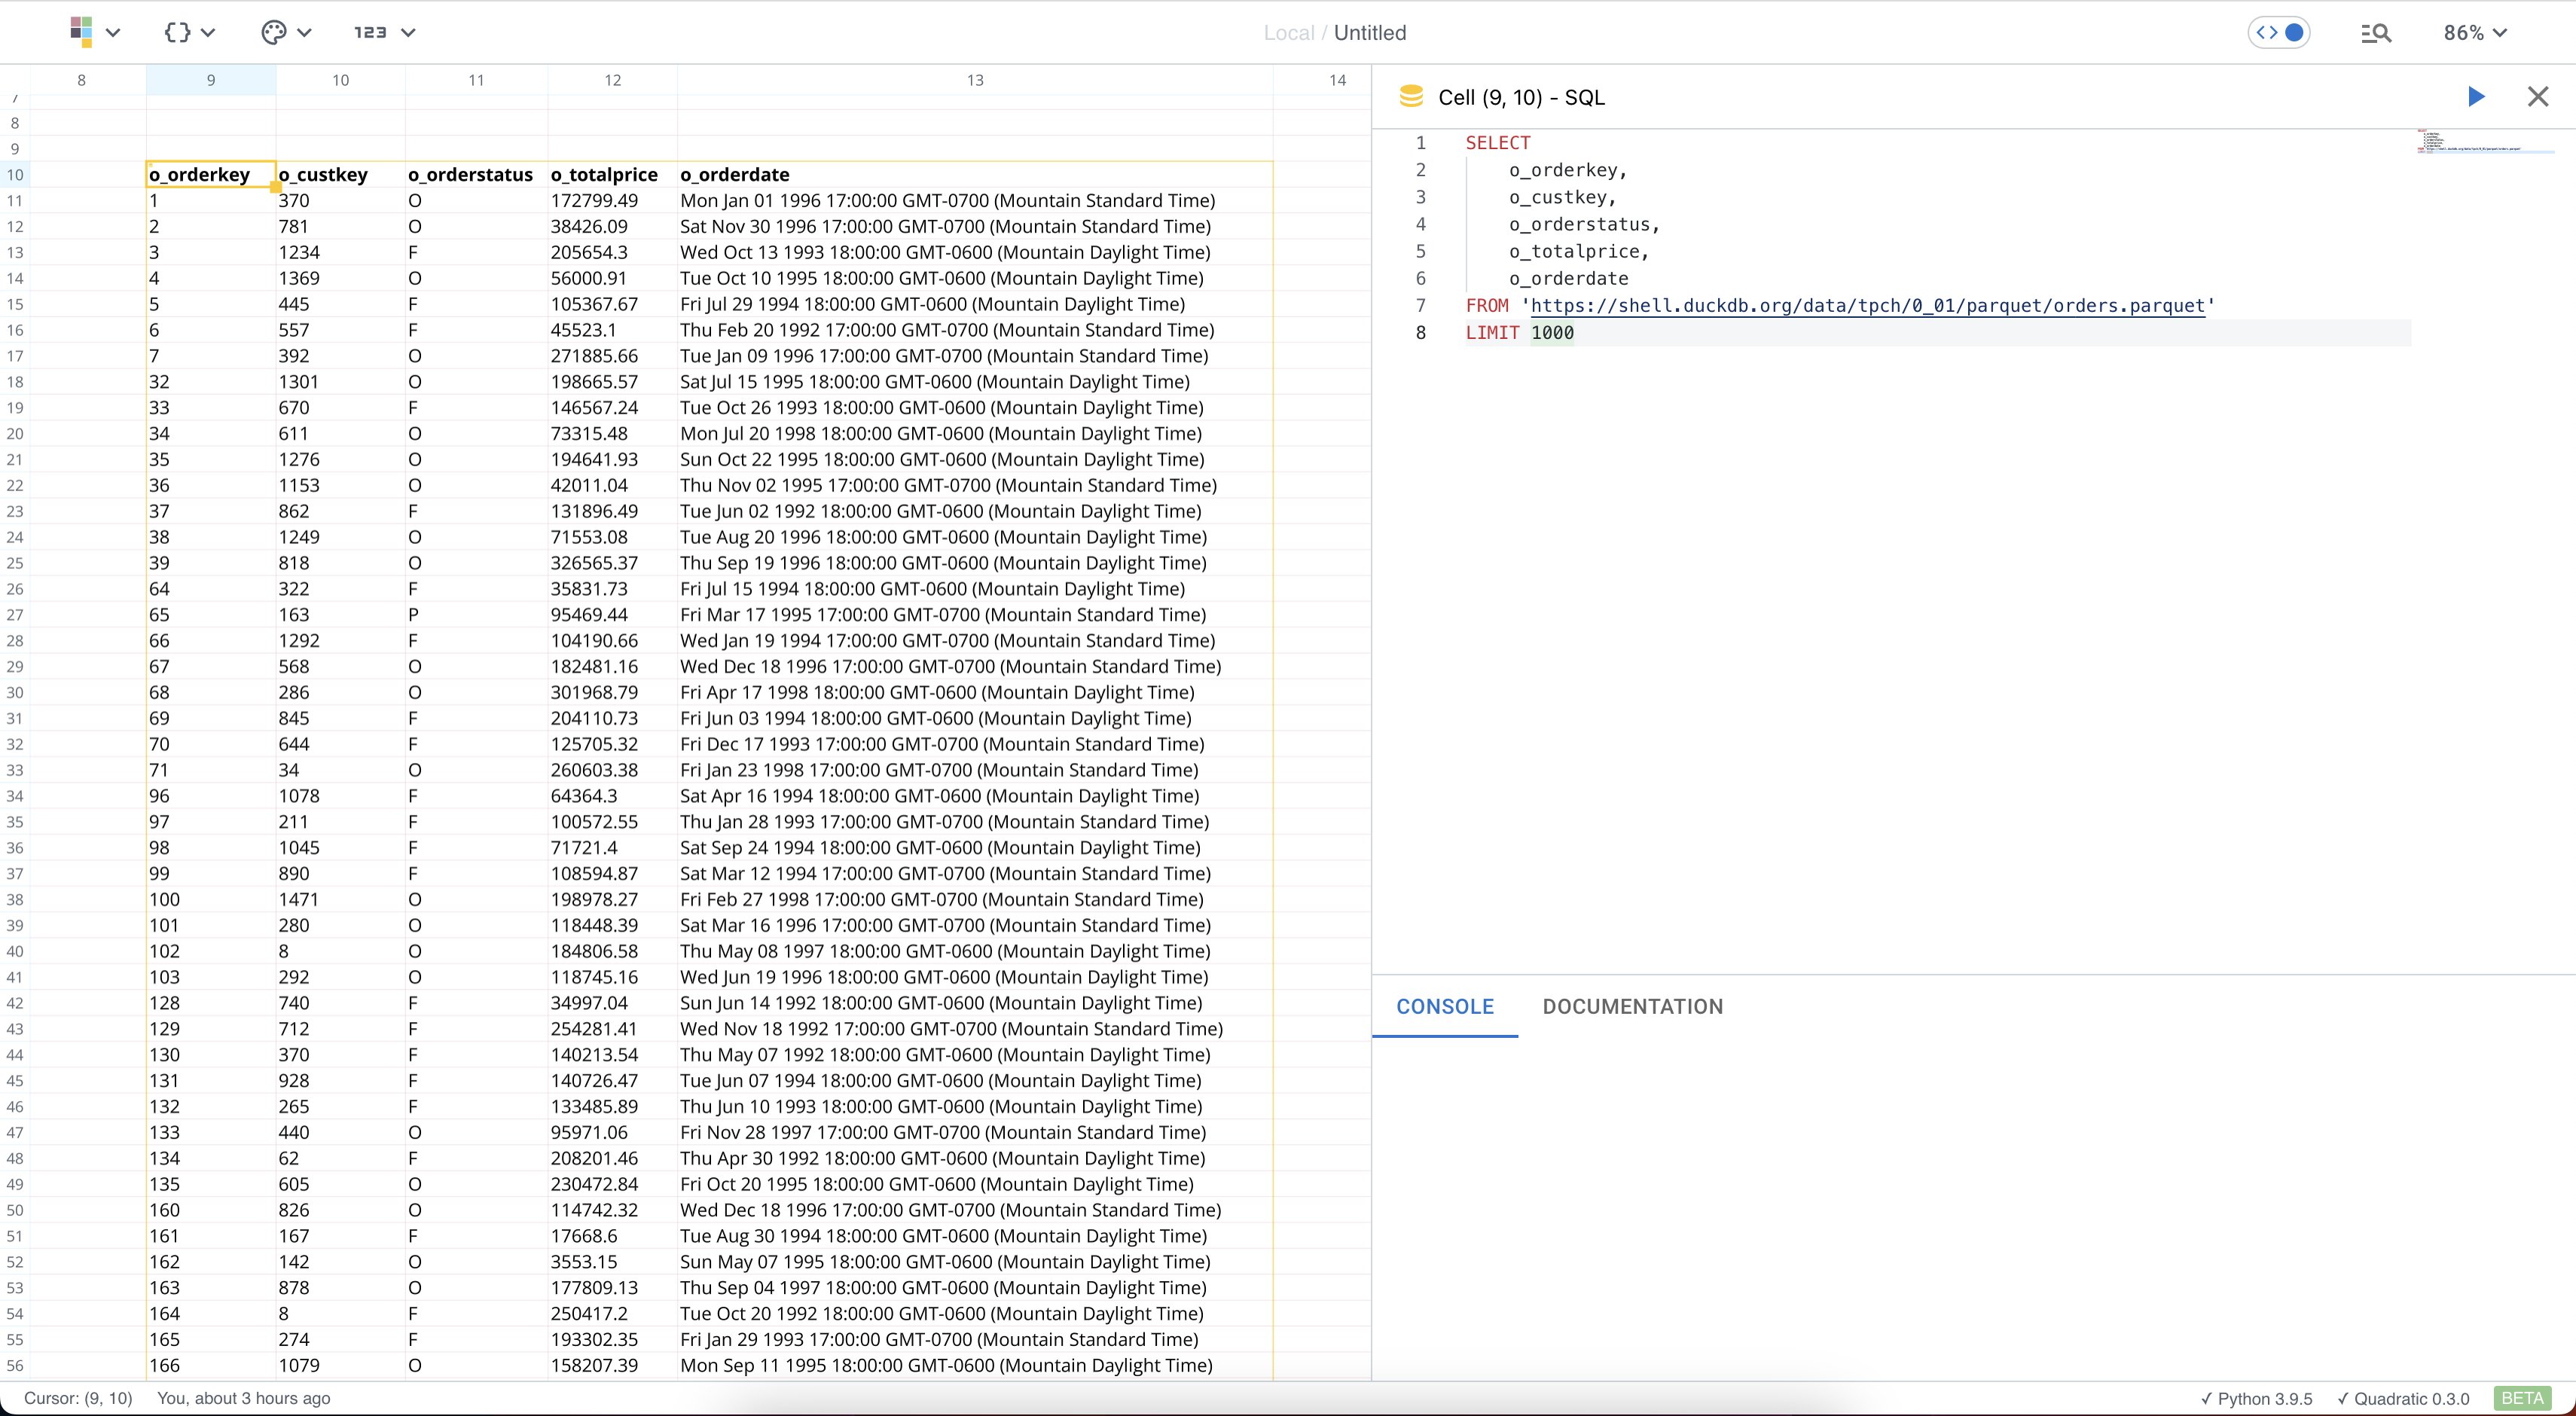Screen dimensions: 2576x1416
Task: Click the LIMIT 1000 line in editor
Action: click(1520, 333)
